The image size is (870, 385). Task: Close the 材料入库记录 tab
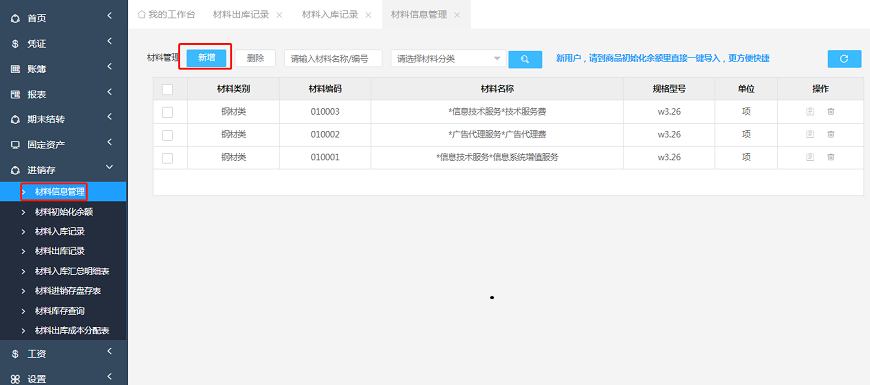(368, 15)
